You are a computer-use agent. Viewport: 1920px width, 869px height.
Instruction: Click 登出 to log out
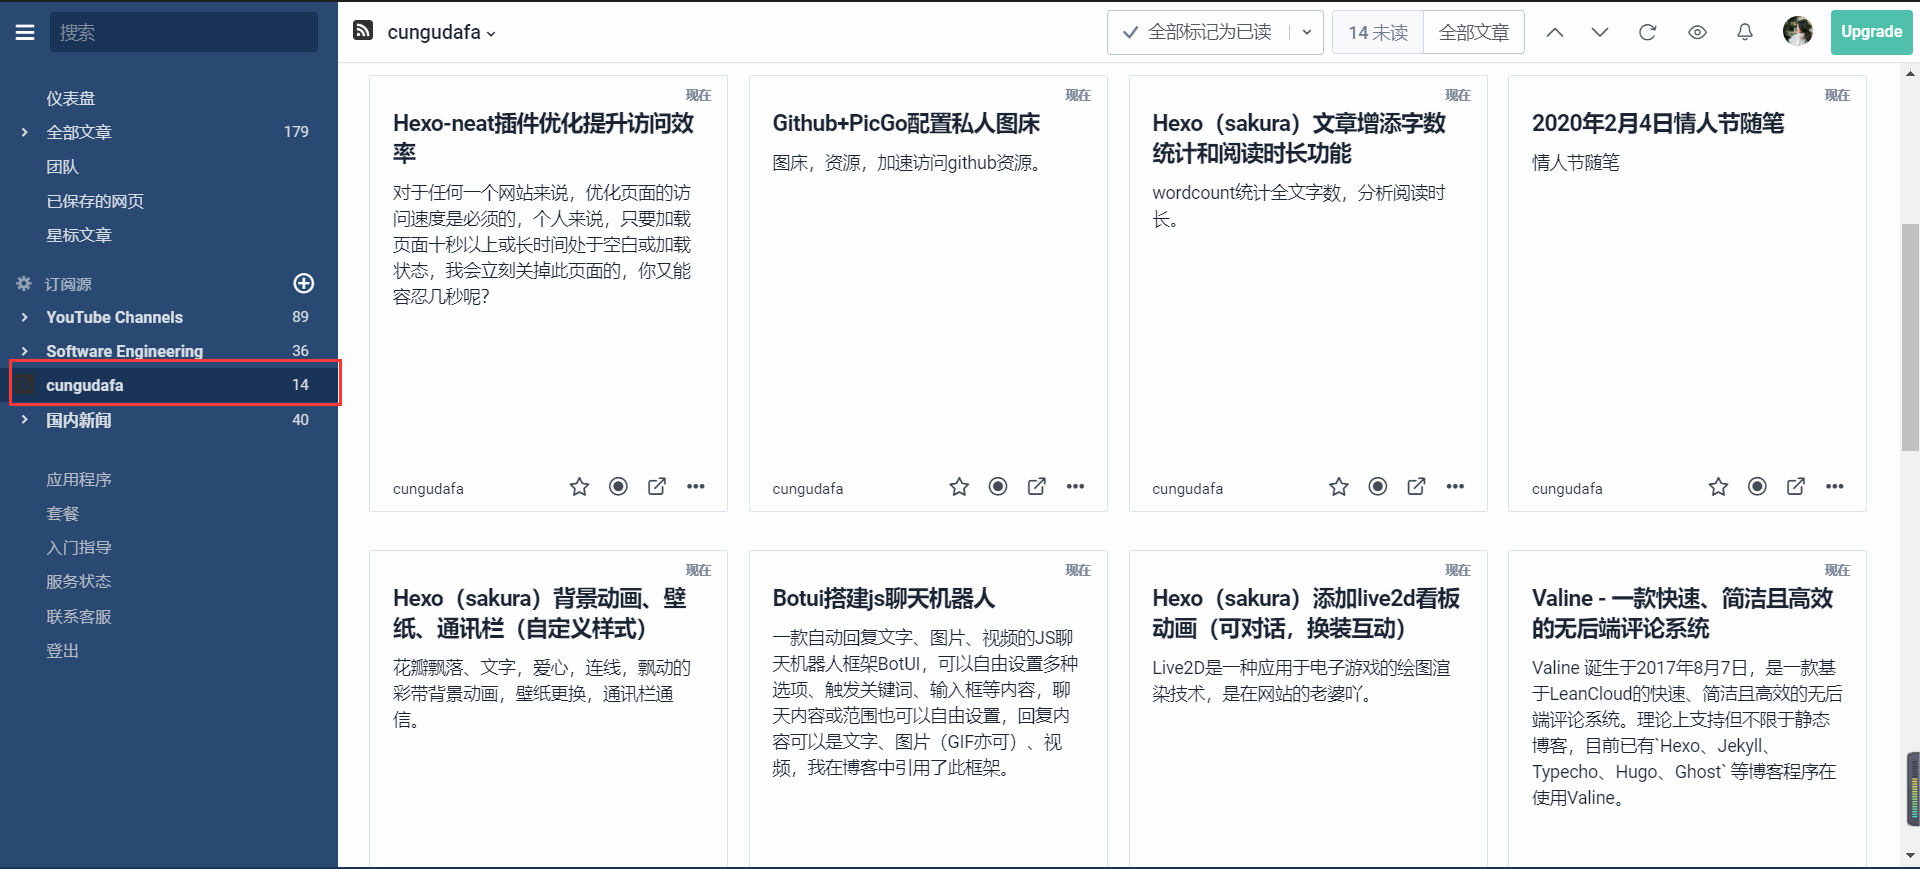62,650
